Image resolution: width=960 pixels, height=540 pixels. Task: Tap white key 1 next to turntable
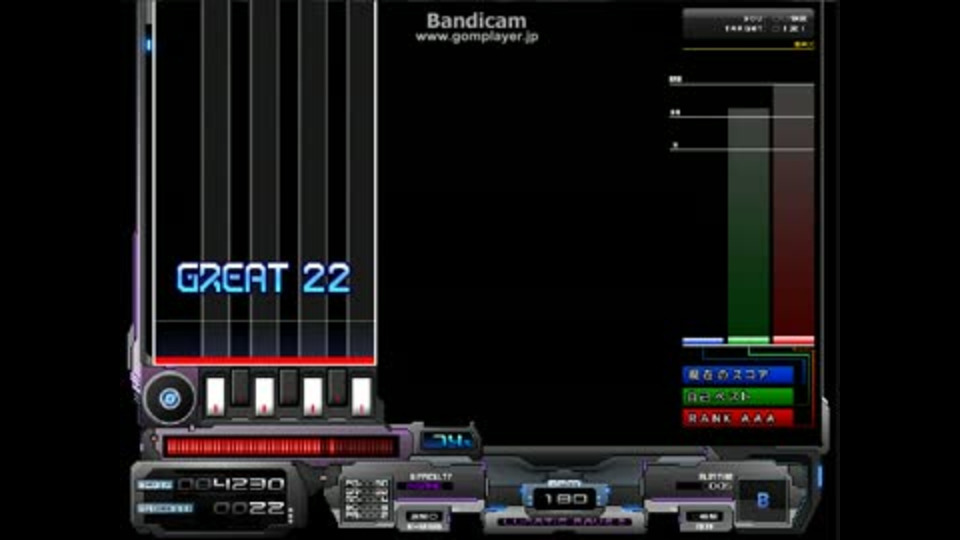click(216, 397)
